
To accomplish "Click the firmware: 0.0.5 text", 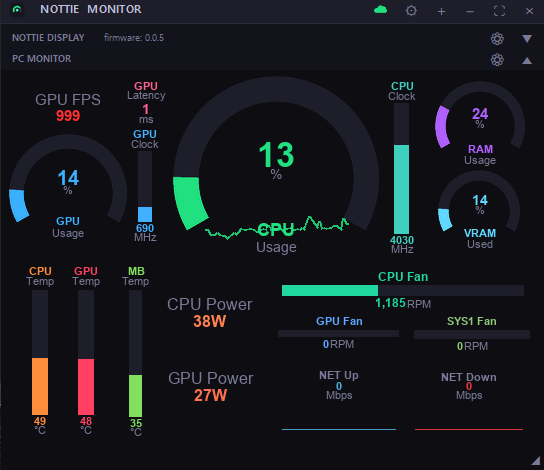I will point(134,37).
